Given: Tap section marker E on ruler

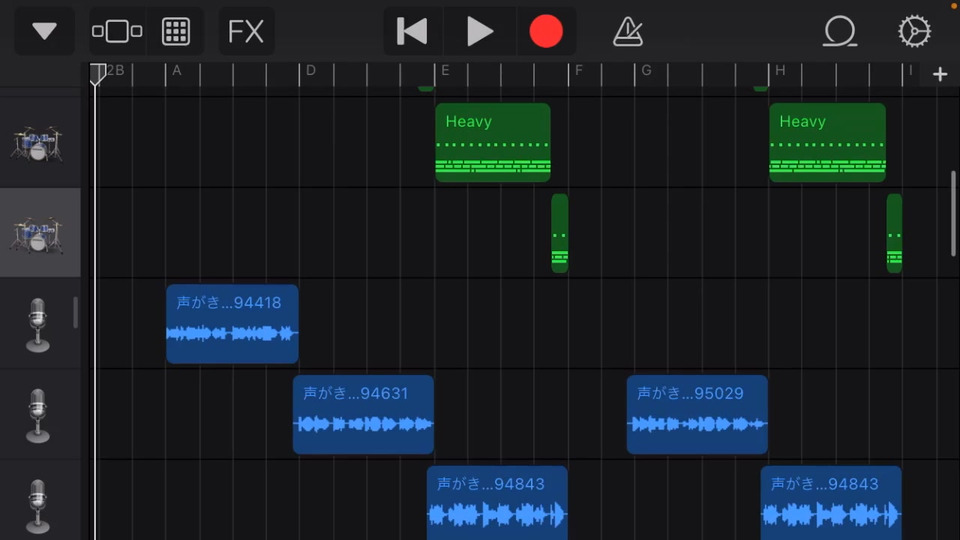Looking at the screenshot, I should pyautogui.click(x=445, y=70).
